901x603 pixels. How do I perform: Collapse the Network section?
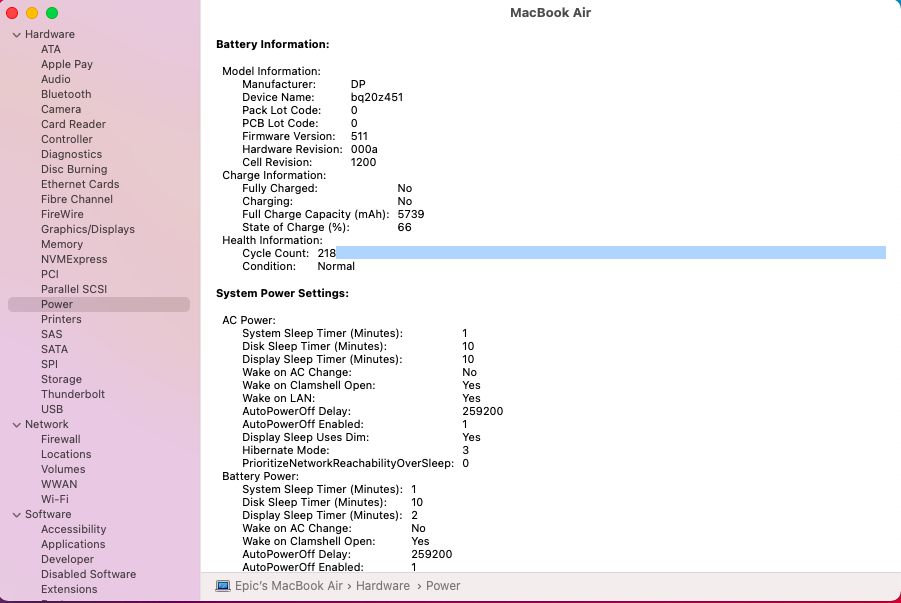point(17,425)
